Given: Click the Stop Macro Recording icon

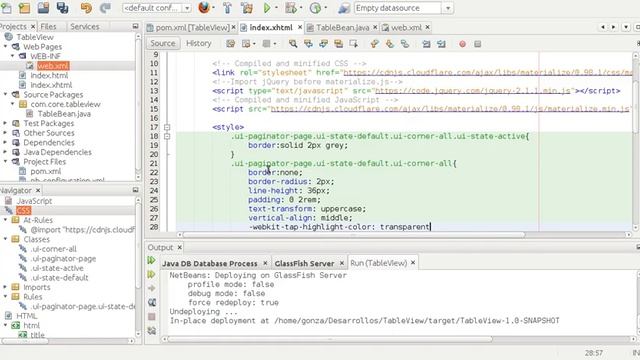Looking at the screenshot, I should pyautogui.click(x=478, y=44).
